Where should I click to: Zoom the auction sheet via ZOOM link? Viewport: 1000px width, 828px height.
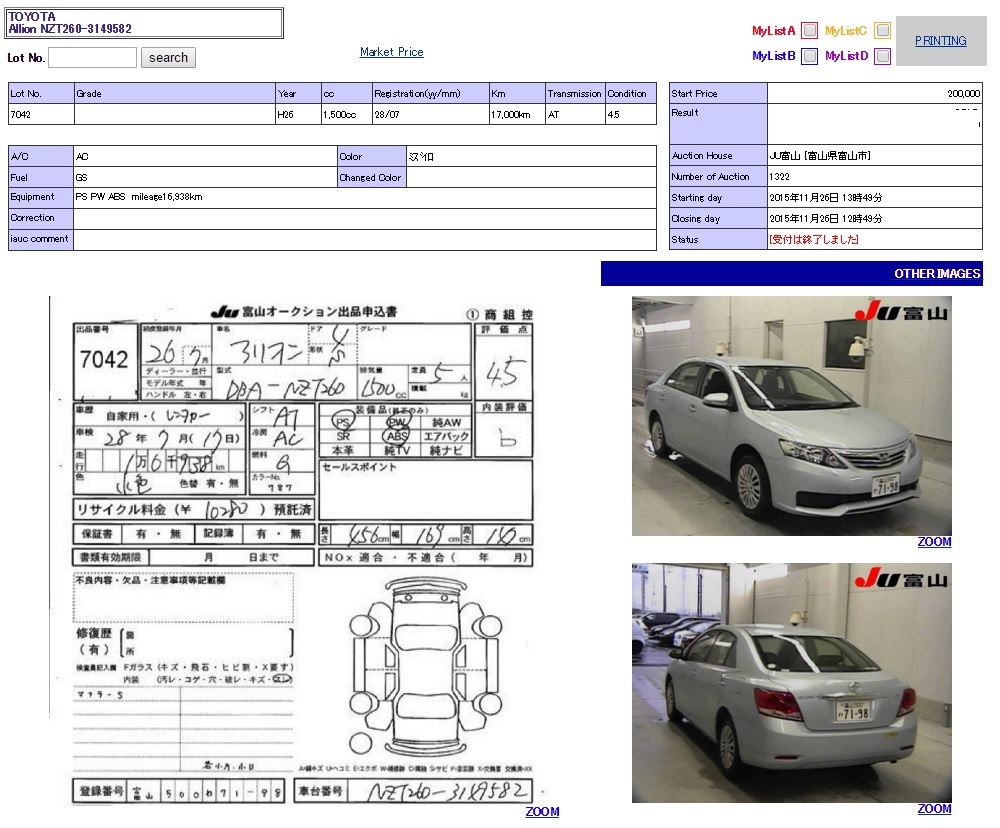click(542, 811)
